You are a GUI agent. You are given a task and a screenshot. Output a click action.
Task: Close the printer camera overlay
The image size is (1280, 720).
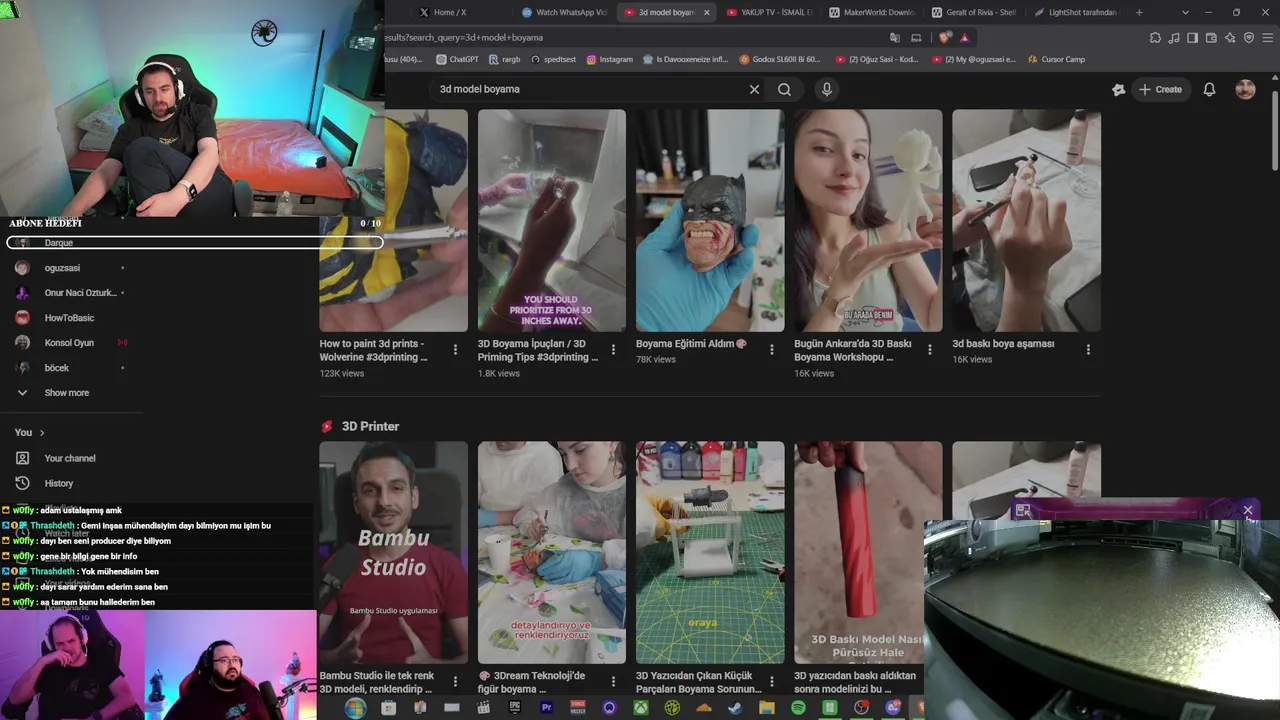[x=1248, y=511]
